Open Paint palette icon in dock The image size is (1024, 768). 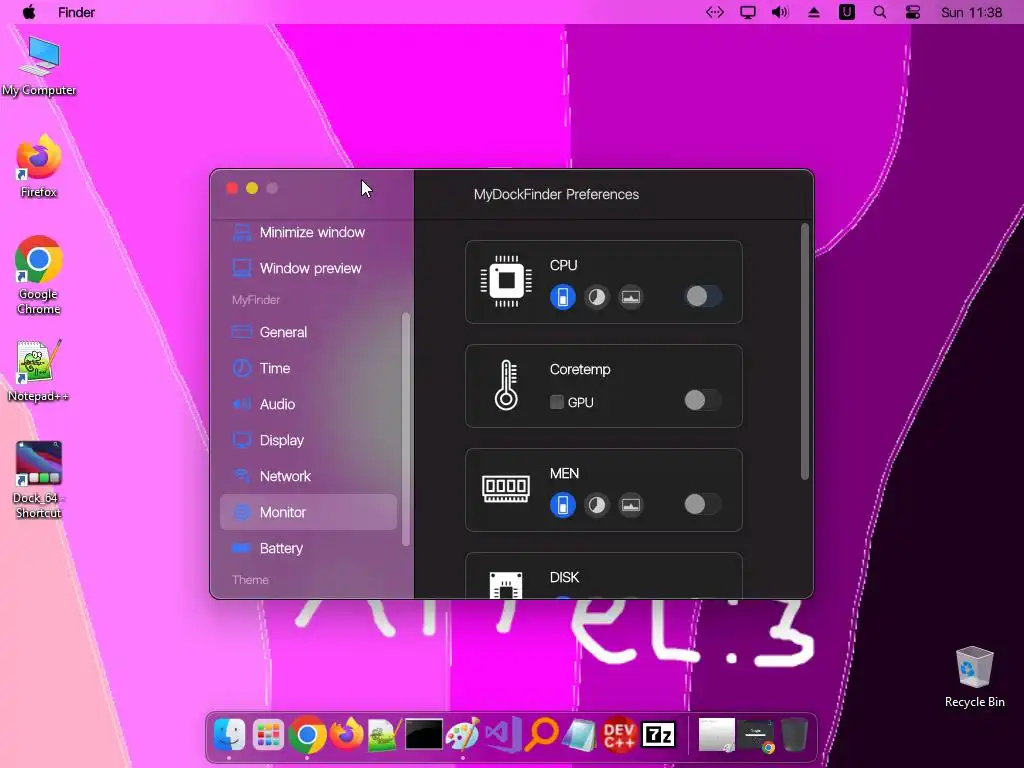pyautogui.click(x=462, y=735)
